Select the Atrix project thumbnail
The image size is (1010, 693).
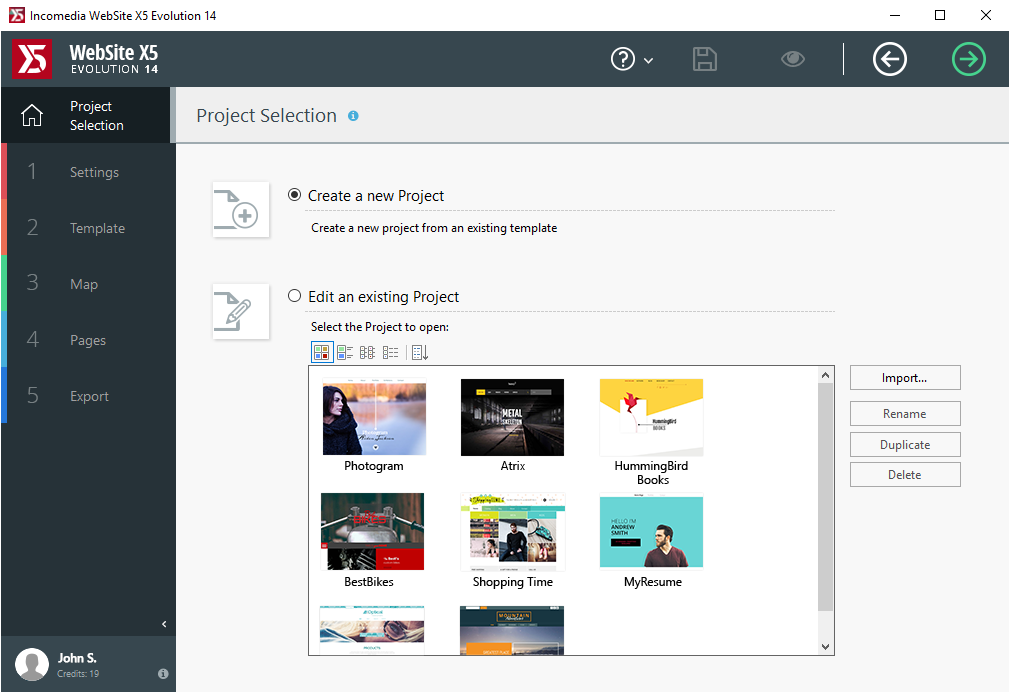point(512,418)
